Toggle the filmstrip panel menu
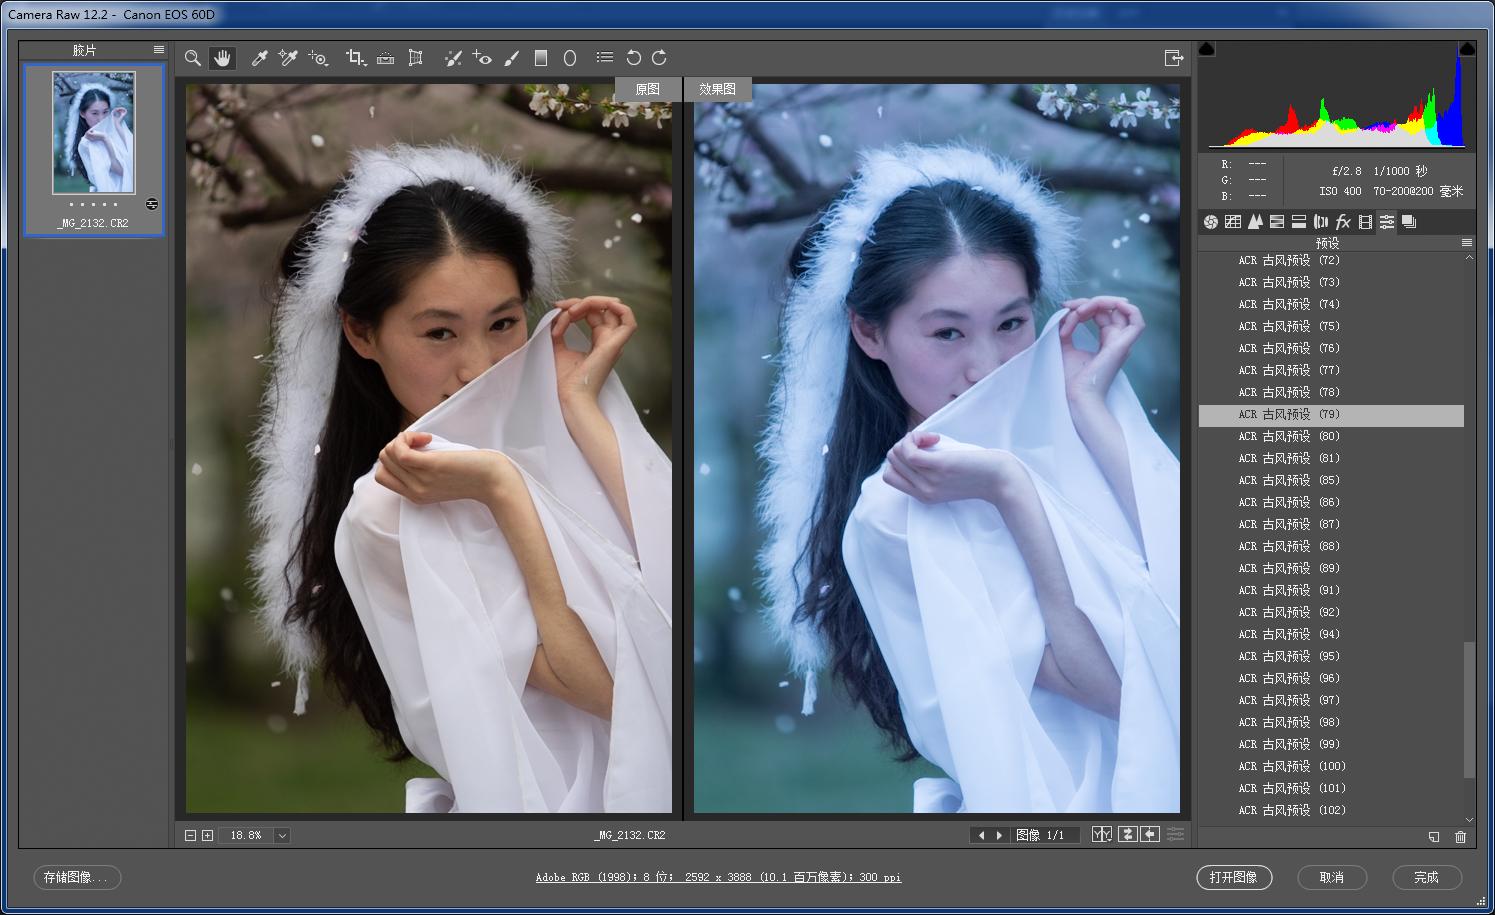 [157, 48]
